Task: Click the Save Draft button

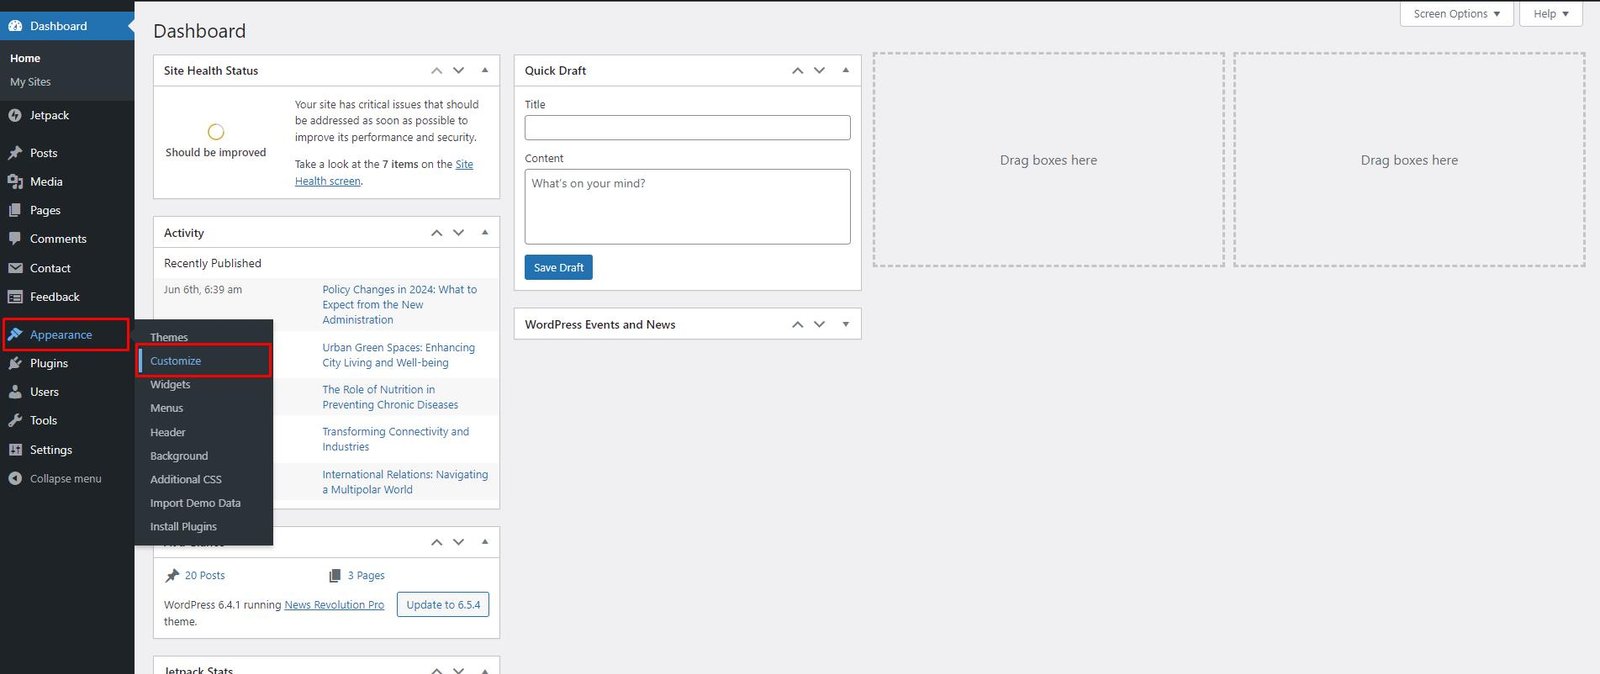Action: (559, 268)
